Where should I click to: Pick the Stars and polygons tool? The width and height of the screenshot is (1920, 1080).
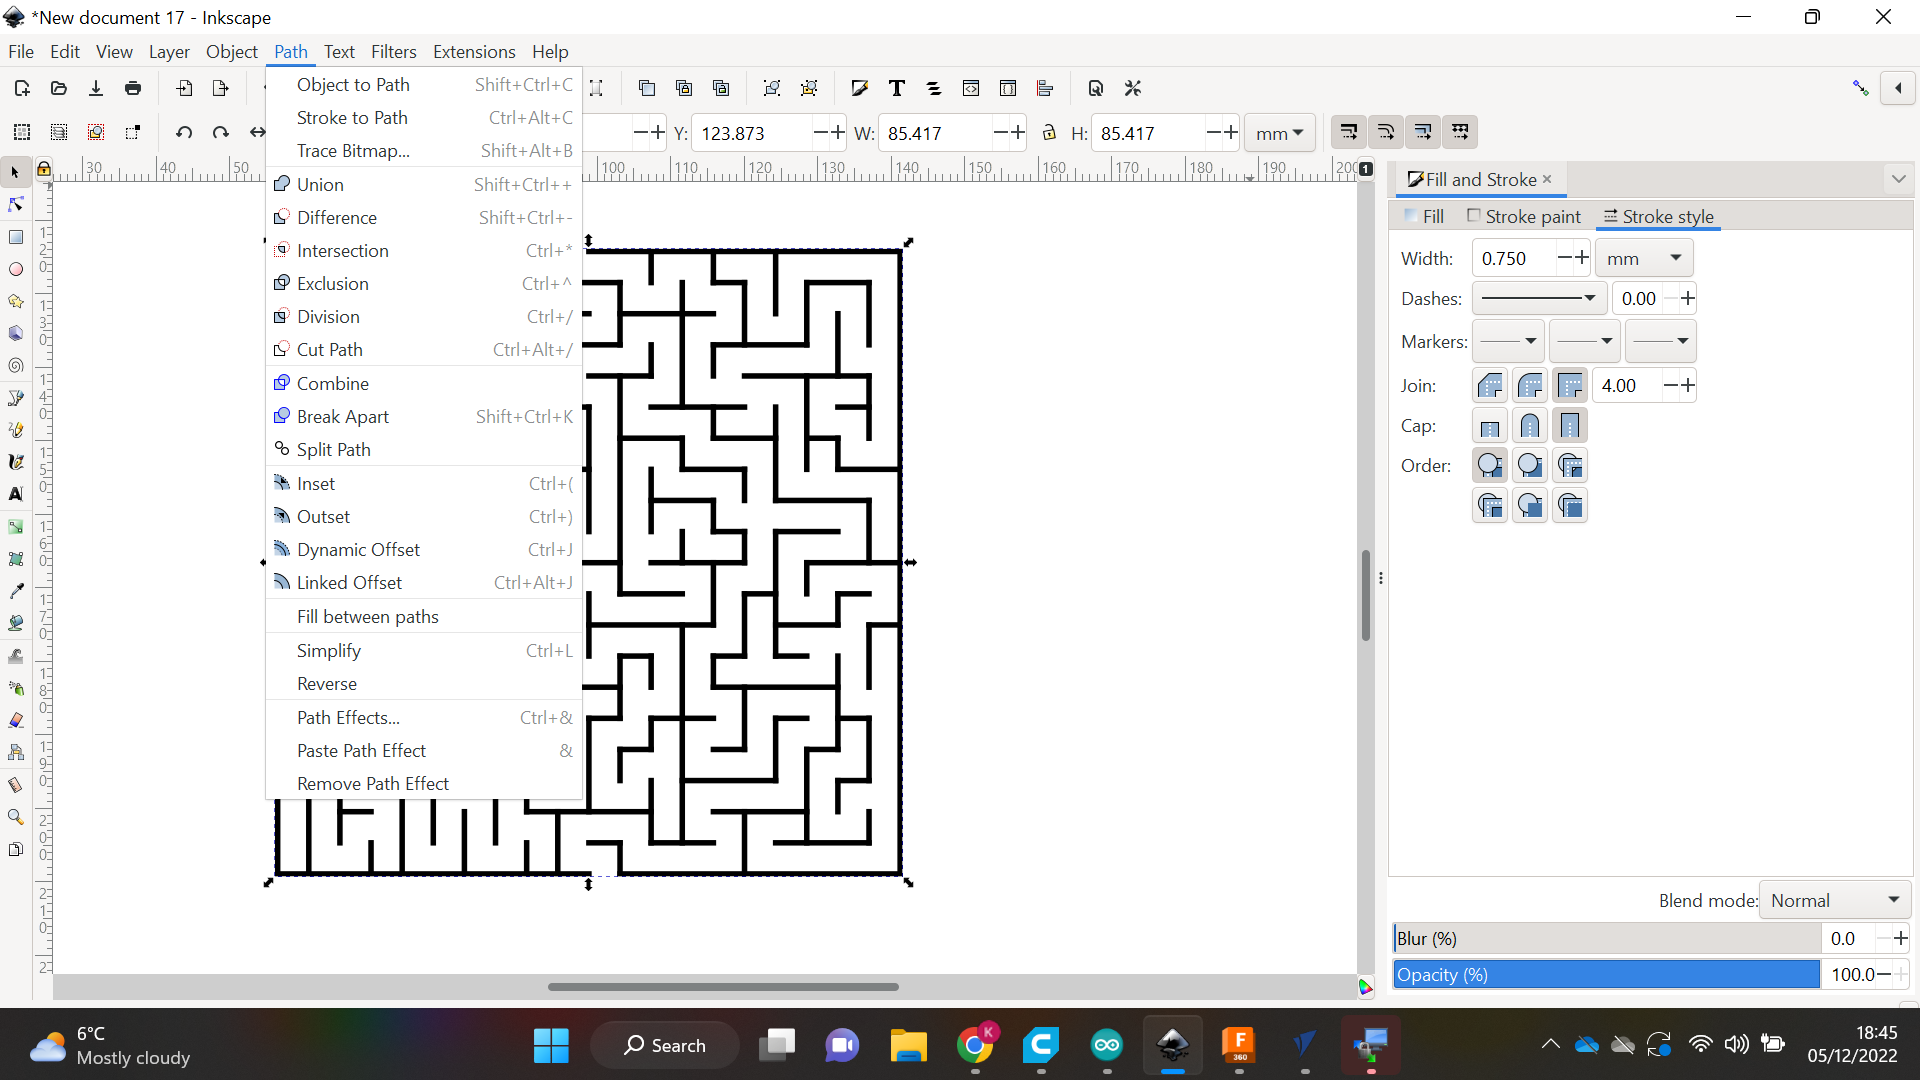[x=16, y=301]
